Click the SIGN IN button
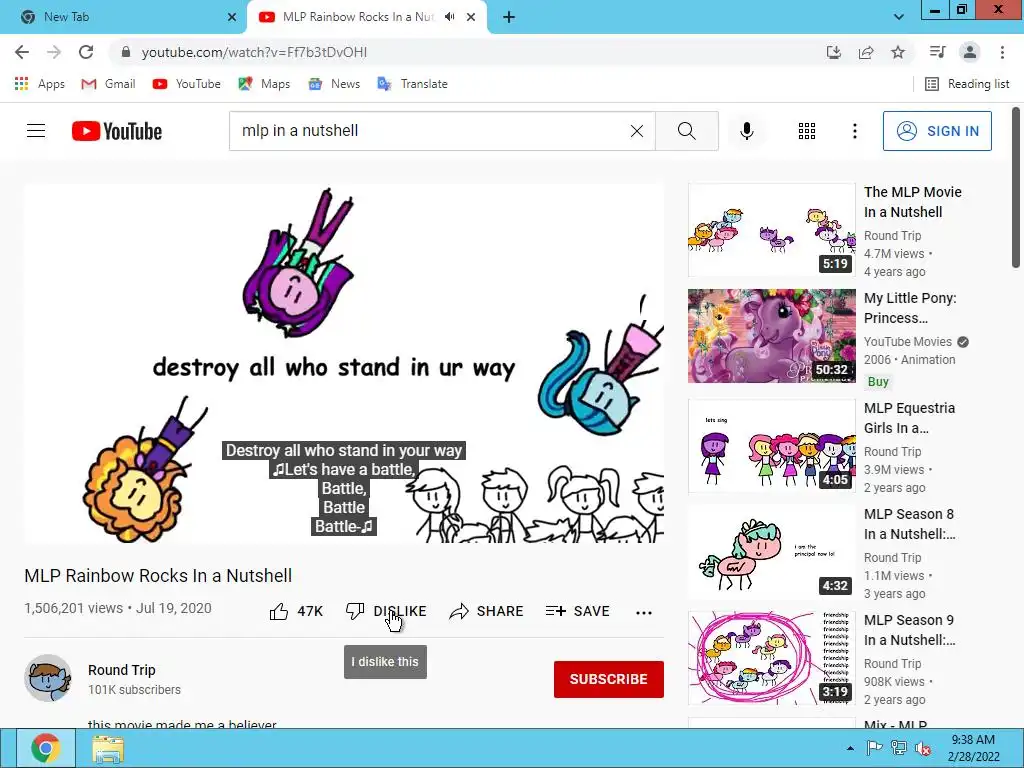1024x768 pixels. pos(936,131)
